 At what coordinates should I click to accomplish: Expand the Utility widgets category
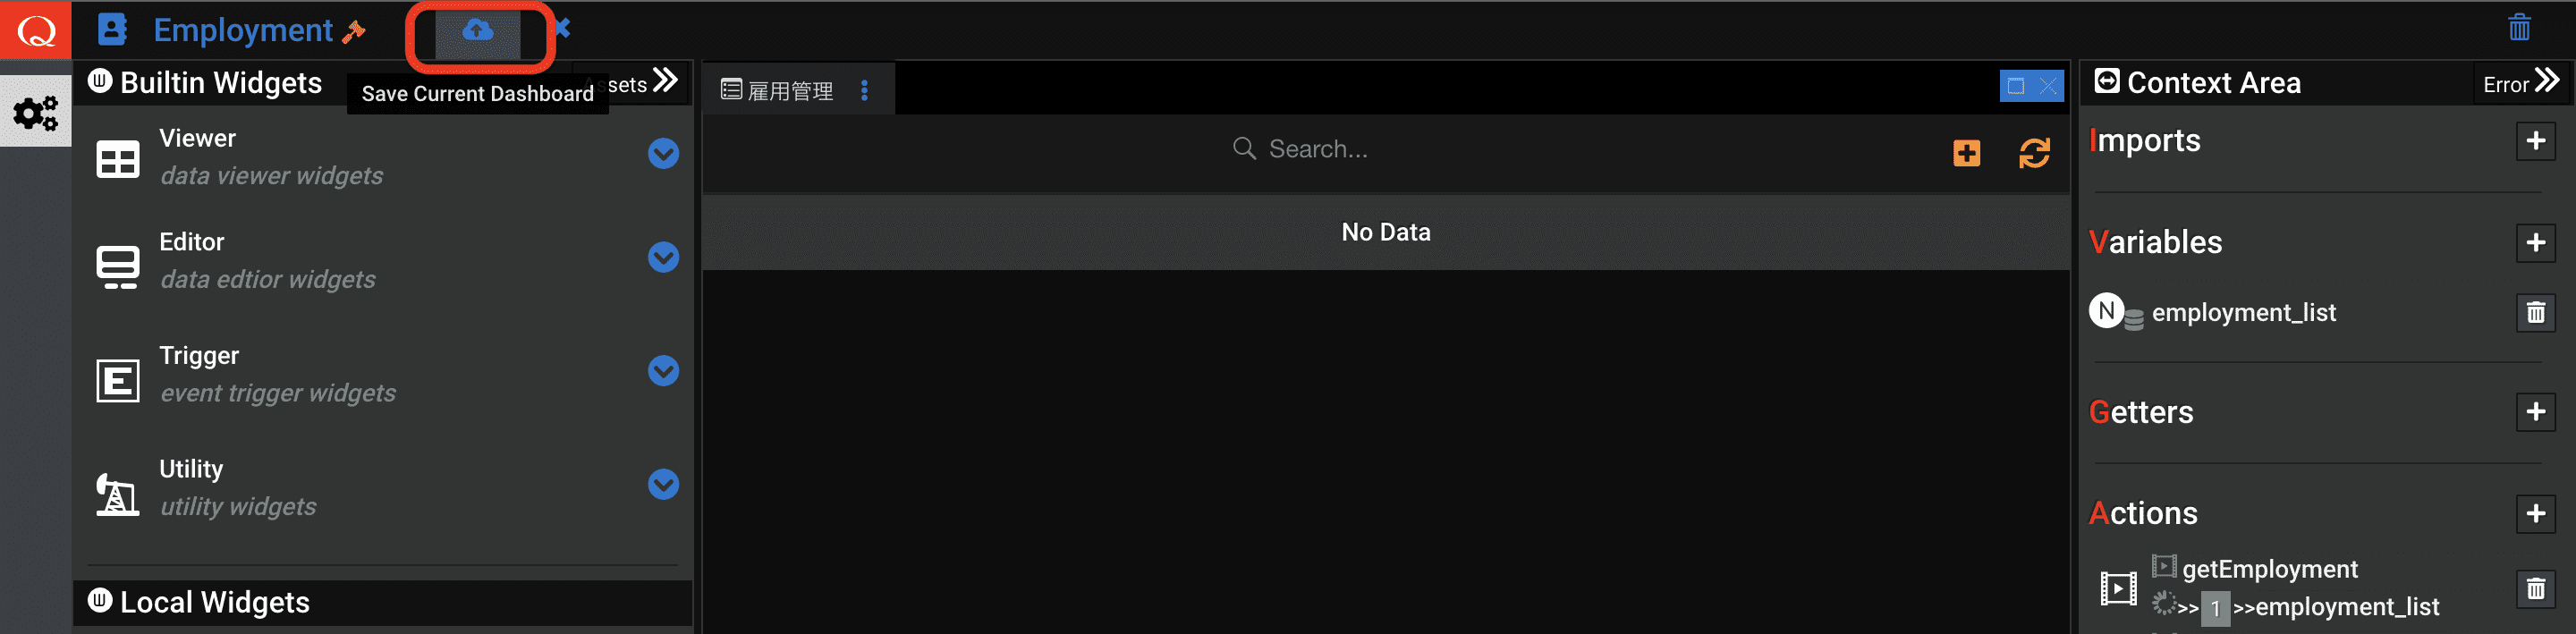663,485
